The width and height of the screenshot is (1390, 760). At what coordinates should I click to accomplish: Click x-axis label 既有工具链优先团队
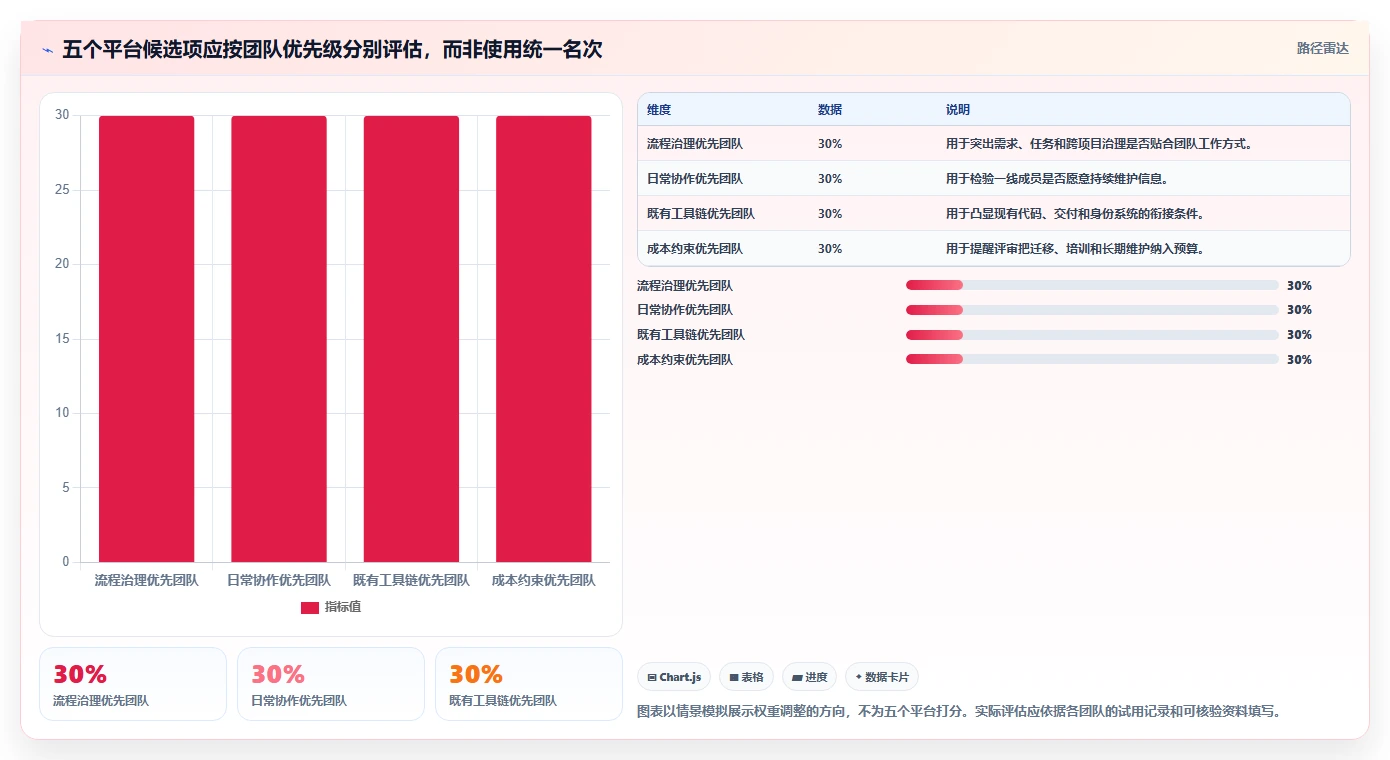click(411, 580)
